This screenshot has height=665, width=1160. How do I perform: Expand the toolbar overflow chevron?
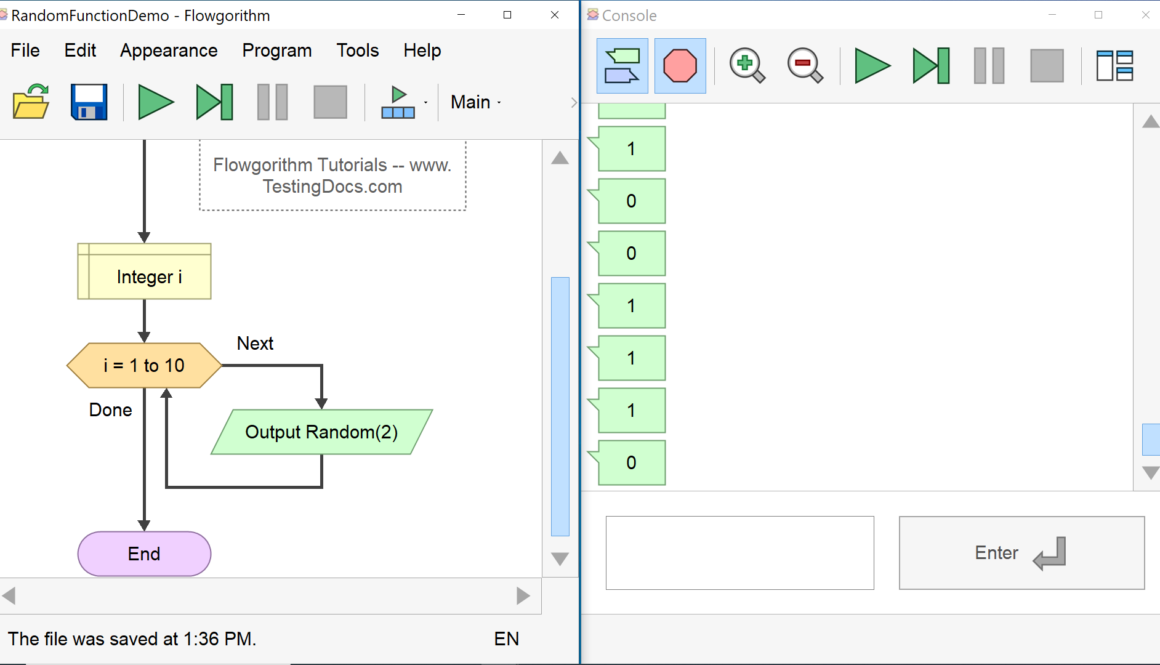coord(573,102)
